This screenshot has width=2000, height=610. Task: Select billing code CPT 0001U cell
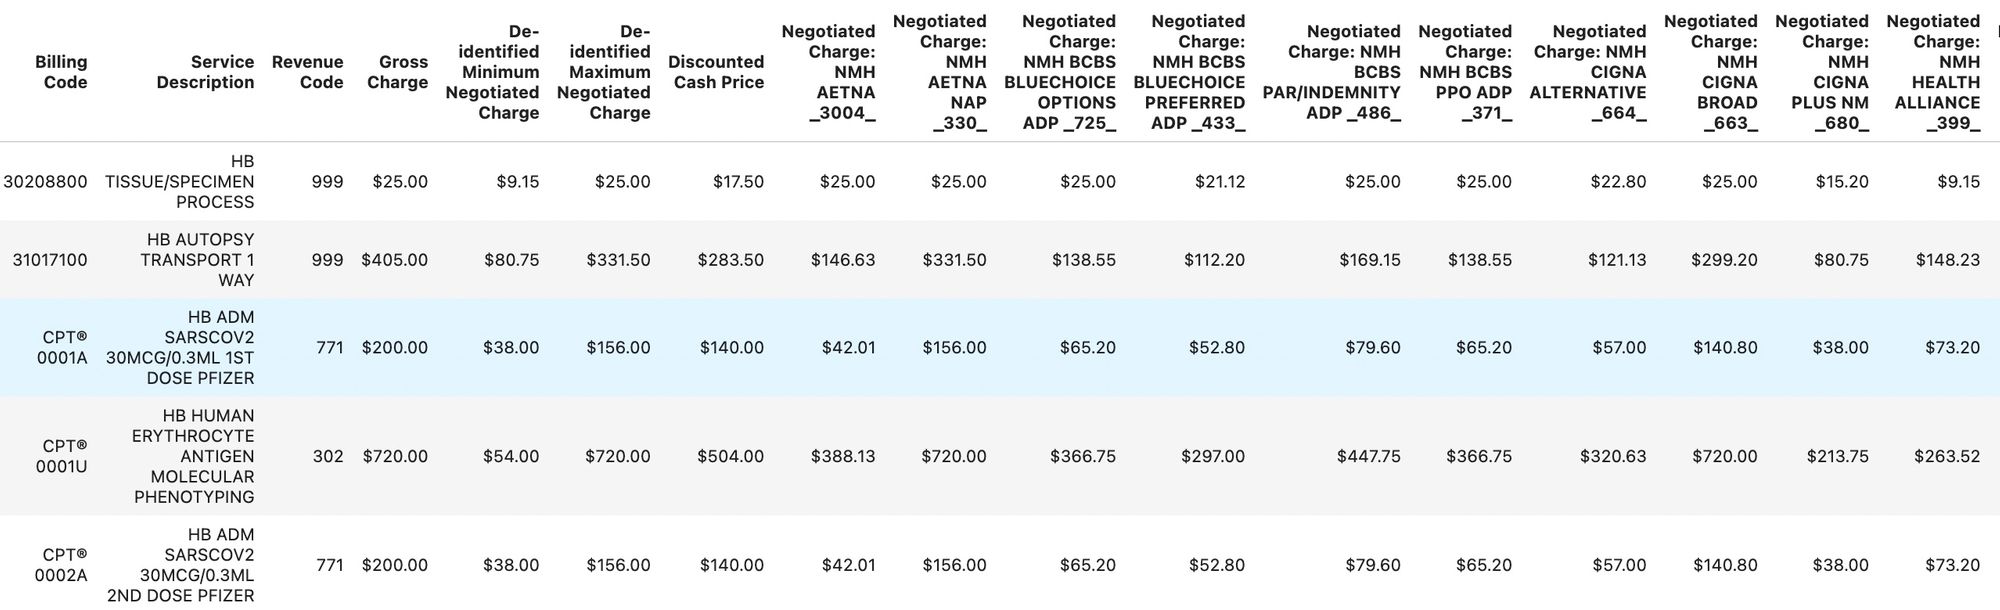62,456
